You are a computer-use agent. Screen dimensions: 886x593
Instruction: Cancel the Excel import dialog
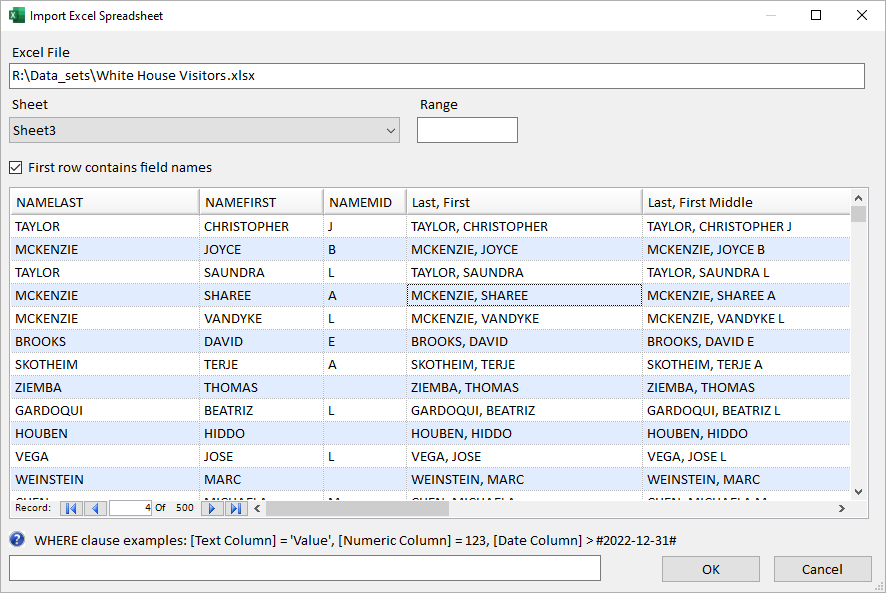[822, 568]
